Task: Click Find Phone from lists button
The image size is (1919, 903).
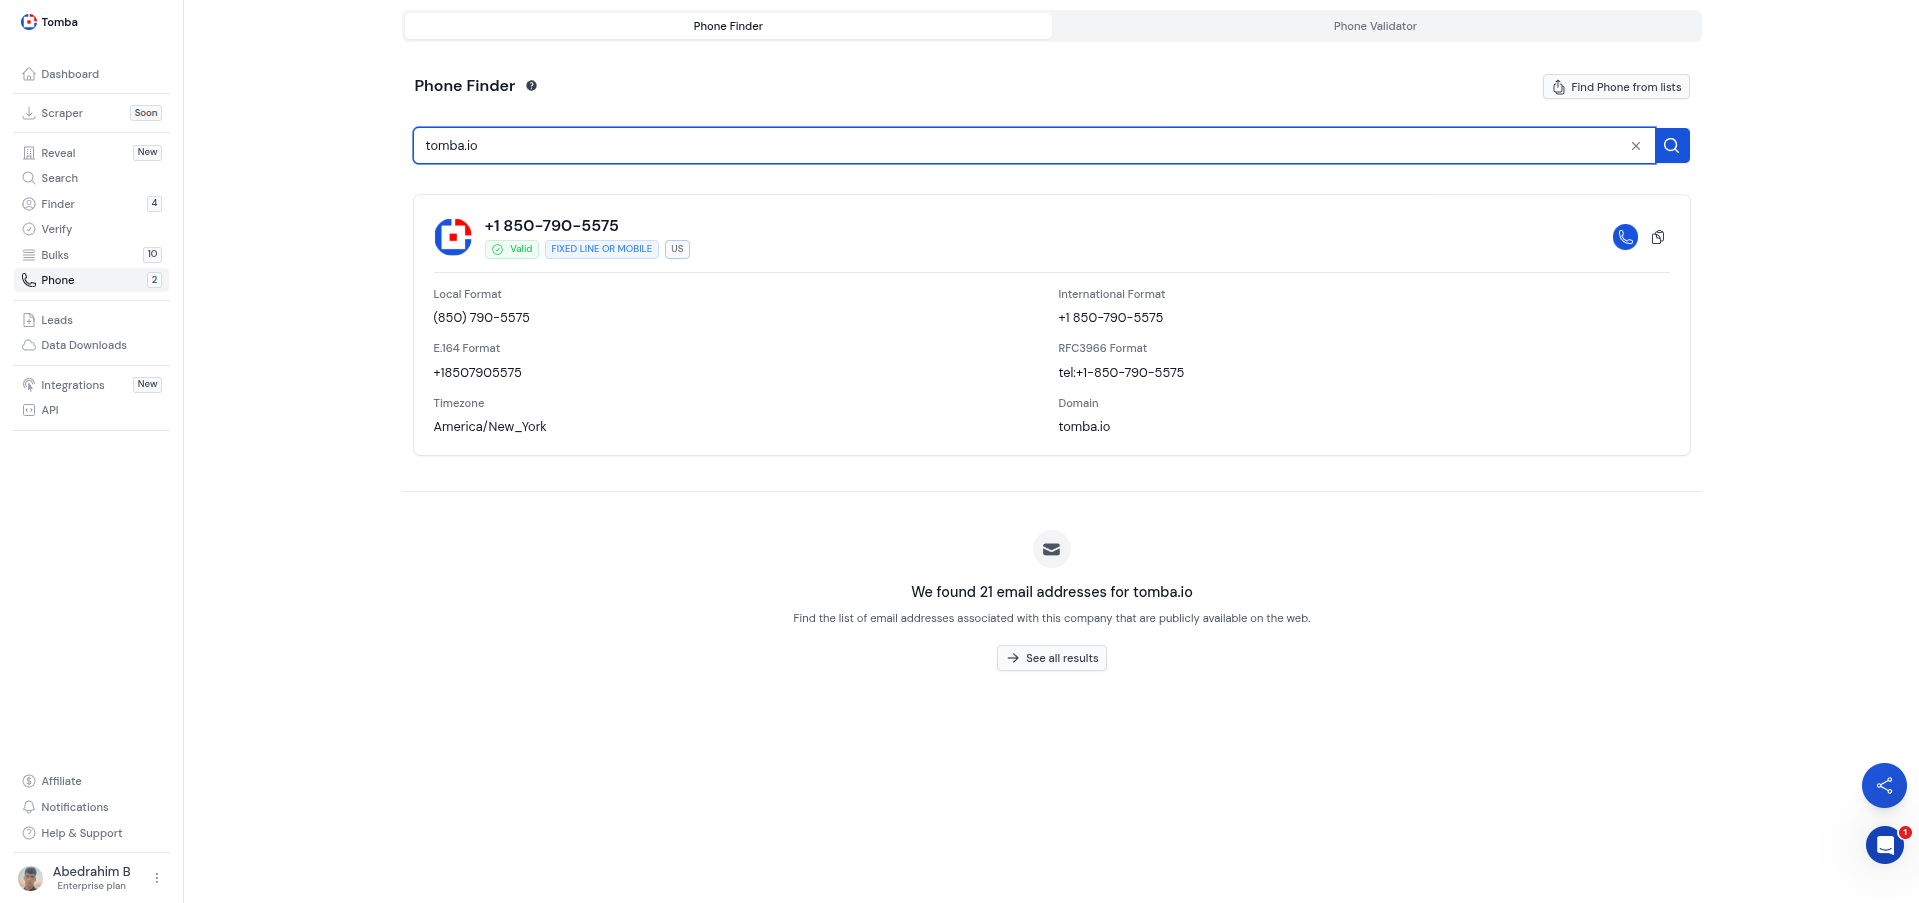Action: (x=1615, y=87)
